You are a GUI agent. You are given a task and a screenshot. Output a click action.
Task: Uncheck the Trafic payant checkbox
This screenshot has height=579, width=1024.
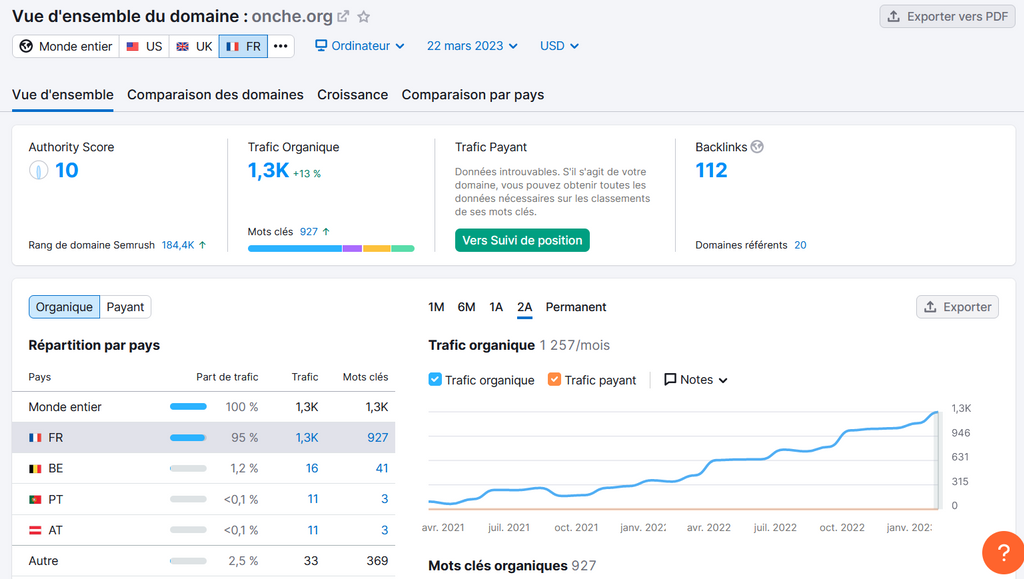tap(554, 379)
